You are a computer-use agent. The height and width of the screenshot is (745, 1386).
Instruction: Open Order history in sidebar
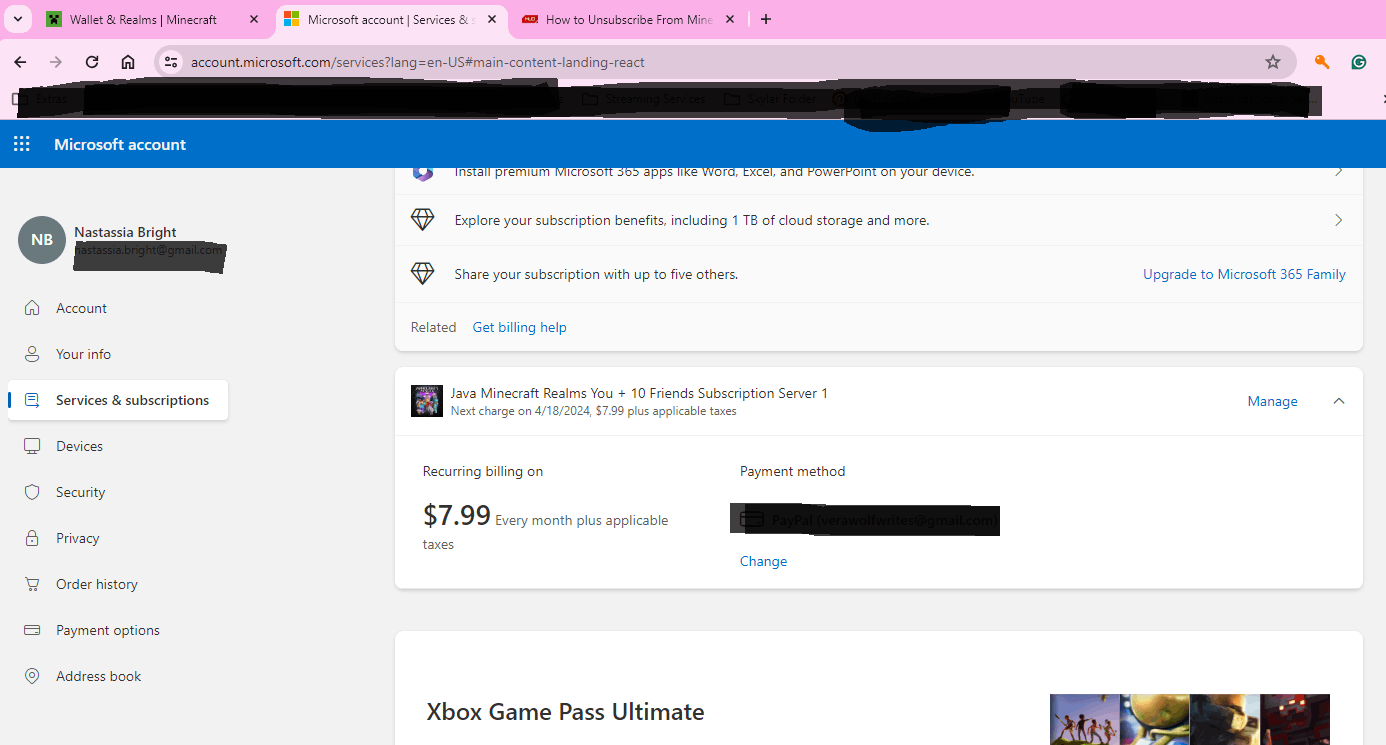[118, 584]
